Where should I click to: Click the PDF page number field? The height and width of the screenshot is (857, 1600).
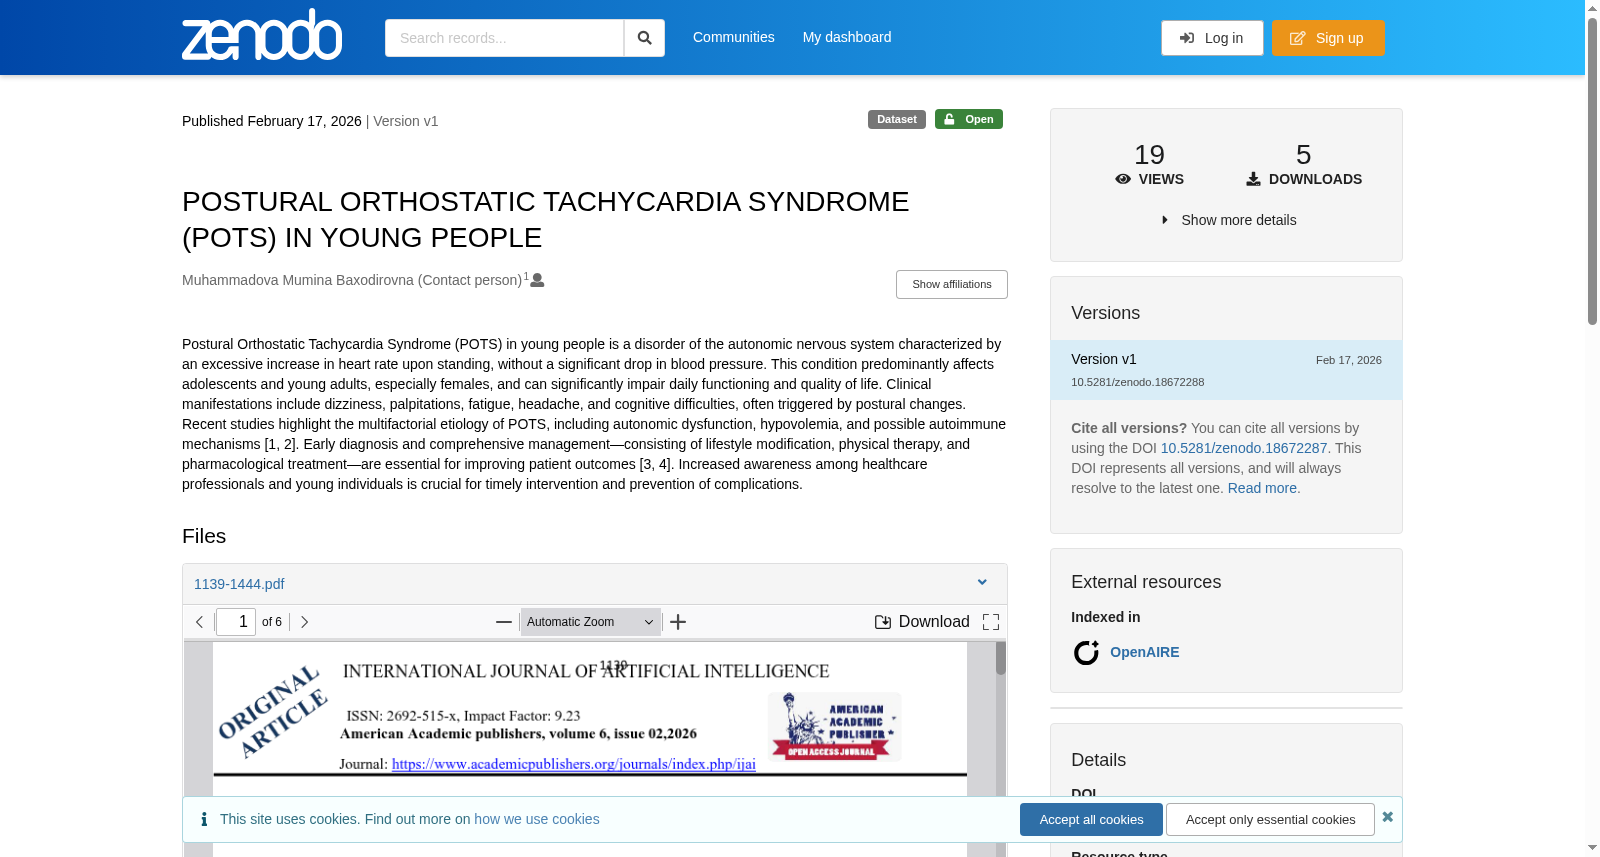pos(236,622)
